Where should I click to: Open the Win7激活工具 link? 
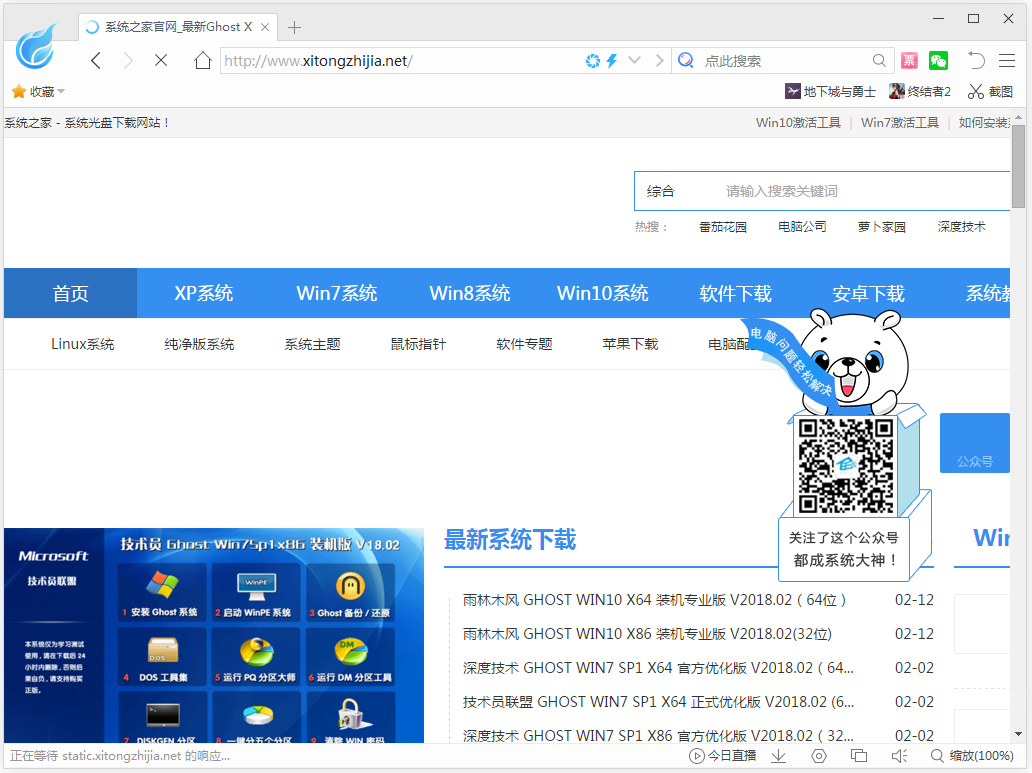(x=900, y=122)
